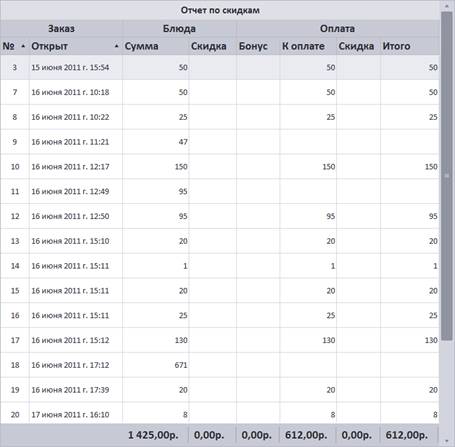Click the К оплате value 150
The height and width of the screenshot is (447, 455).
[328, 166]
